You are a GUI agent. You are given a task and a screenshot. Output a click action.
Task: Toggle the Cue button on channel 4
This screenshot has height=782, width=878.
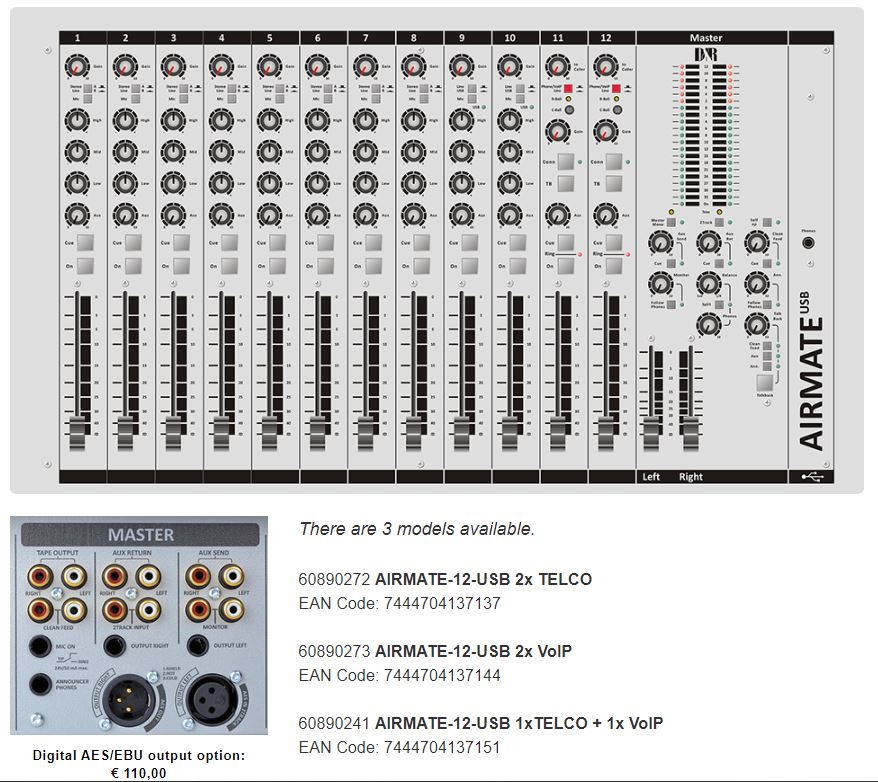click(x=229, y=243)
